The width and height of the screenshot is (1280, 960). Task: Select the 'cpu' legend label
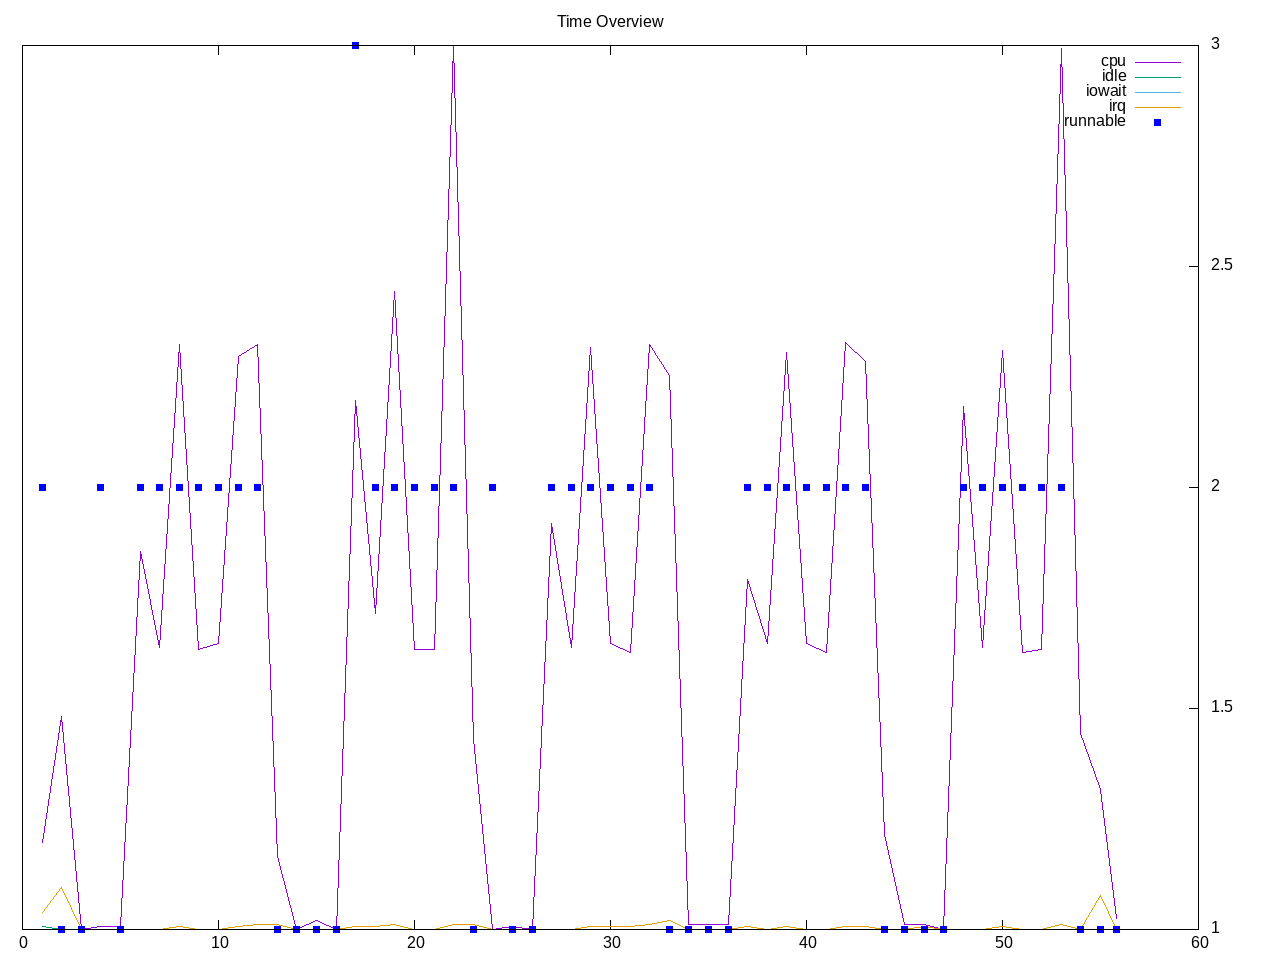pyautogui.click(x=1113, y=61)
